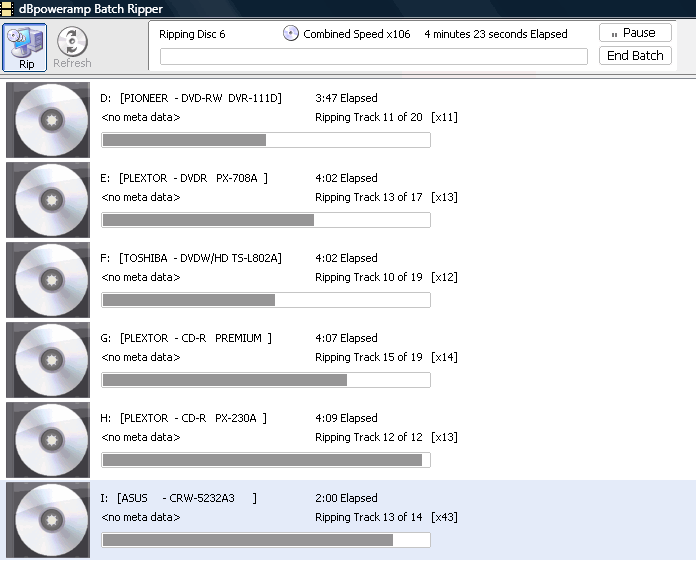
Task: Click 'Ripping Track 10 of 19' status
Action: (368, 277)
